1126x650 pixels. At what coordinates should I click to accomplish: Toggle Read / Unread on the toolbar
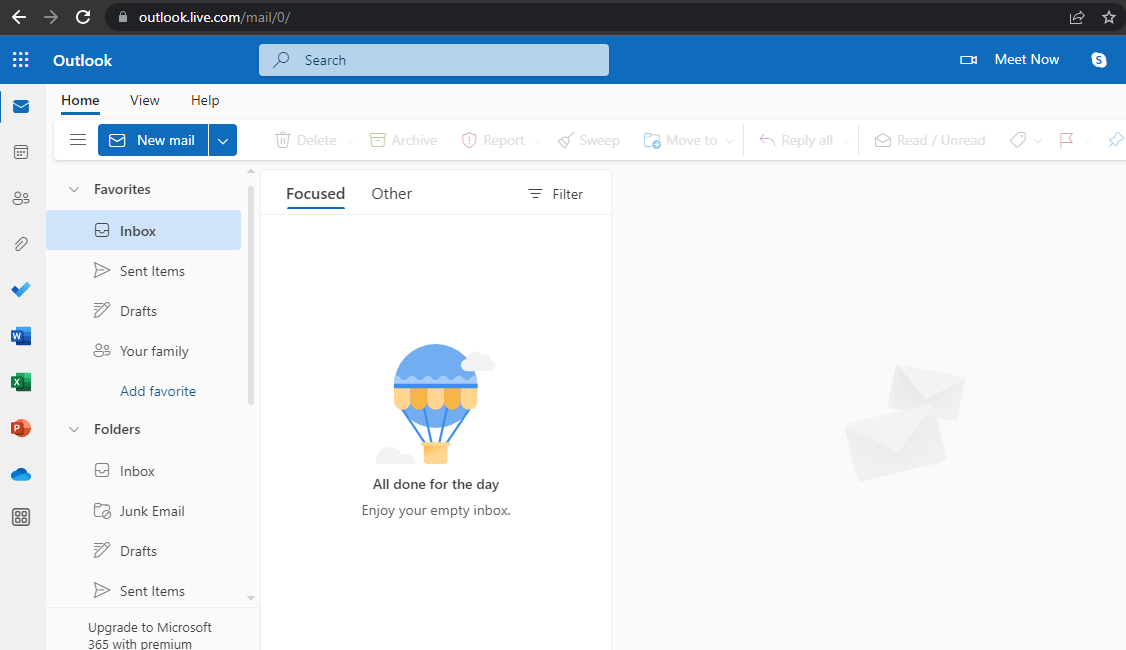(x=929, y=140)
